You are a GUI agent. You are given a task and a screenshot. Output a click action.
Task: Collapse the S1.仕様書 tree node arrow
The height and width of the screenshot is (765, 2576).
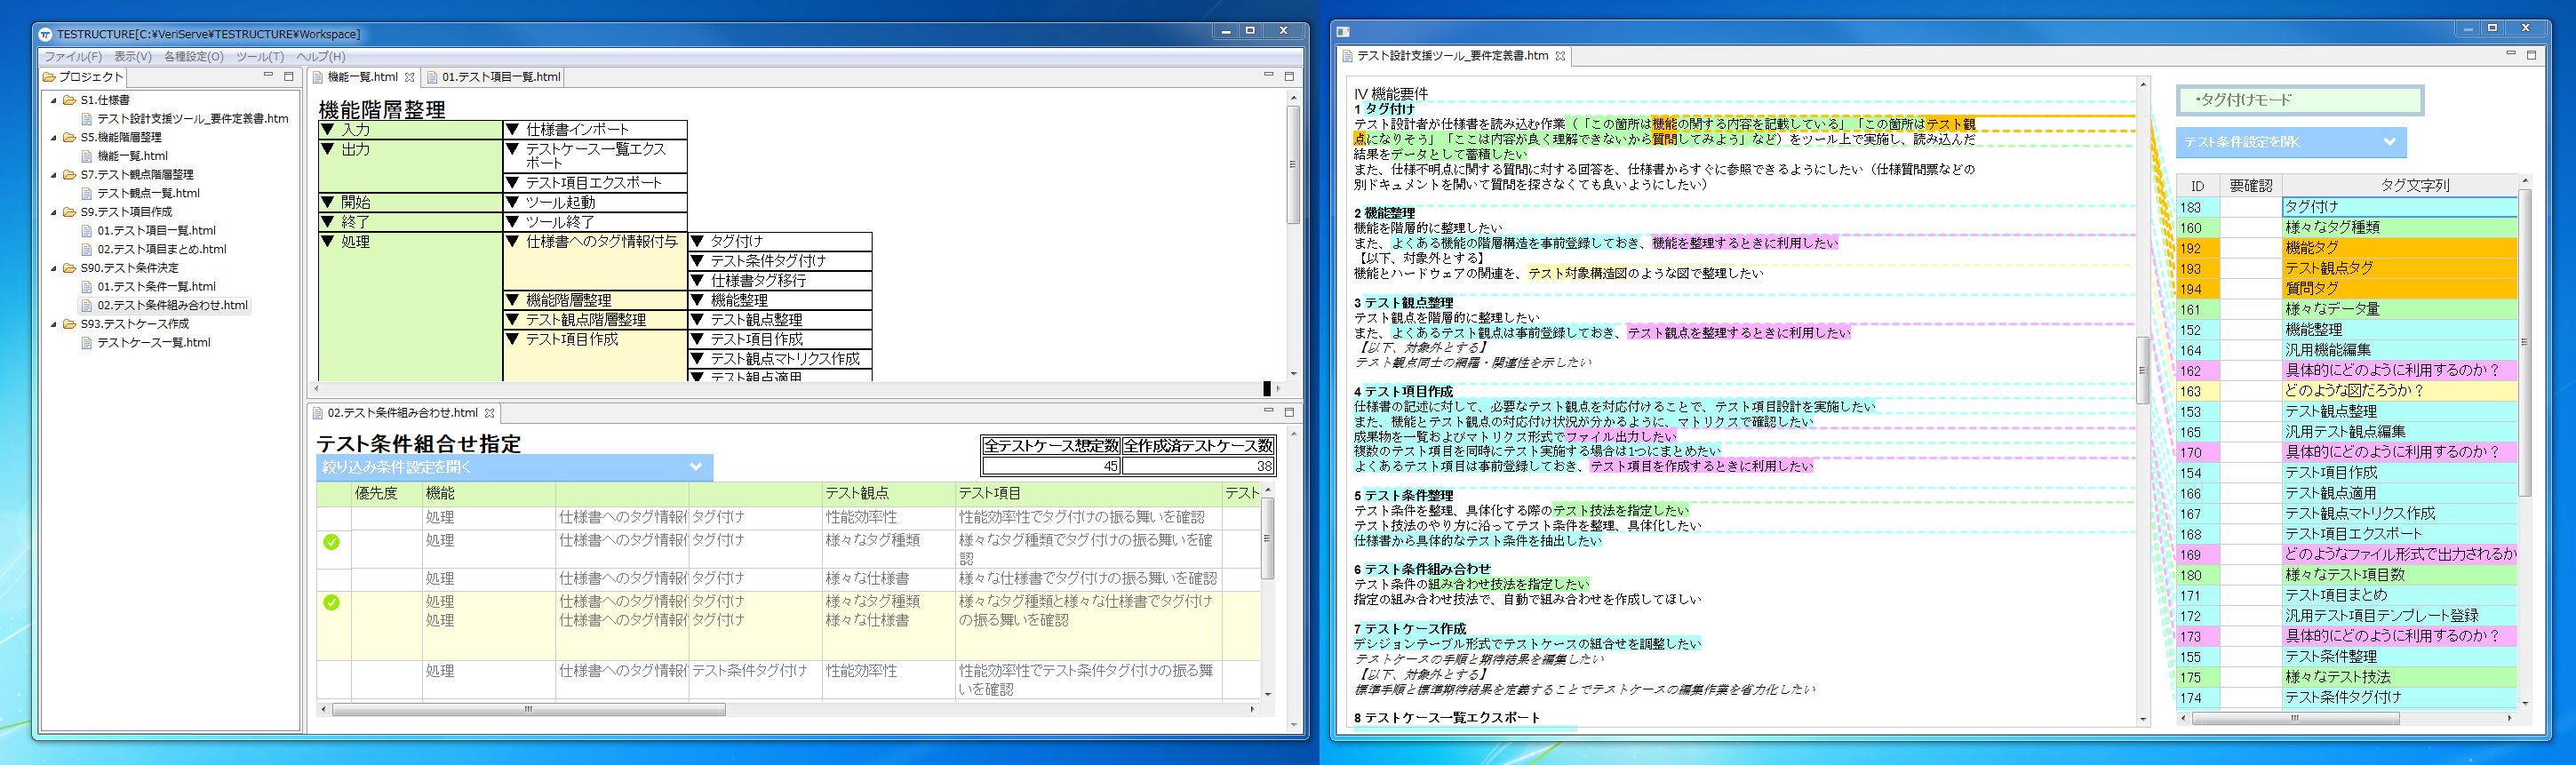54,100
